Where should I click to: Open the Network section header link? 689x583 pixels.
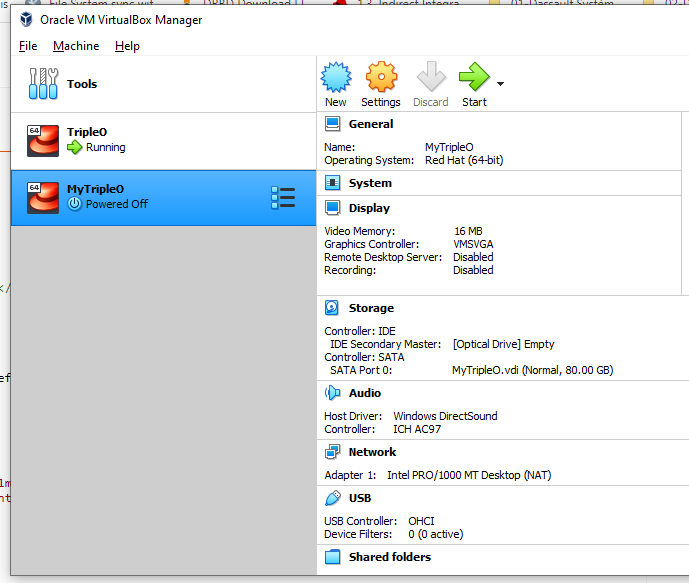372,452
